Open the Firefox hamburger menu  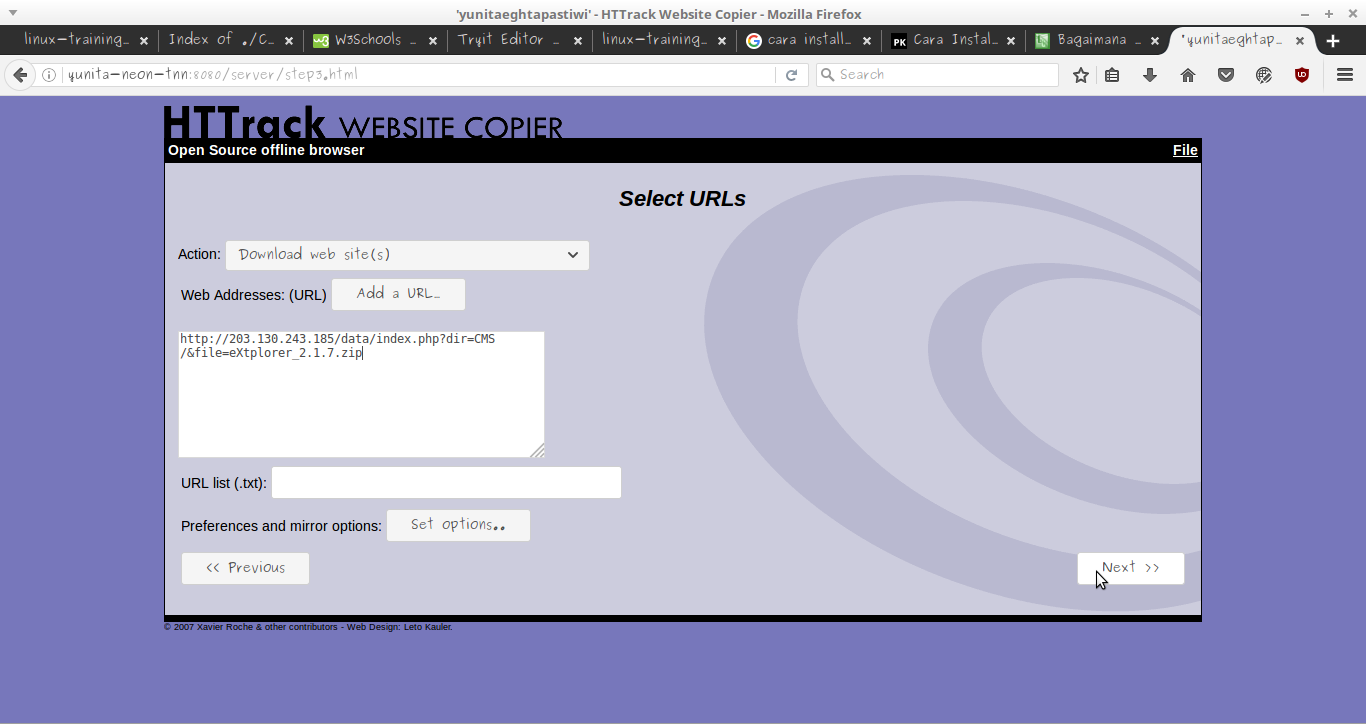click(x=1344, y=75)
